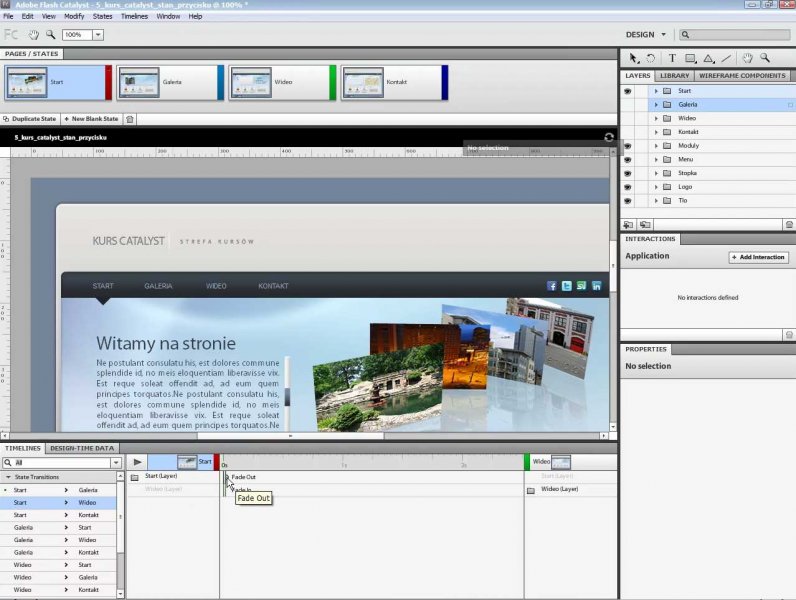796x600 pixels.
Task: Click the new layer icon below layers
Action: (629, 225)
